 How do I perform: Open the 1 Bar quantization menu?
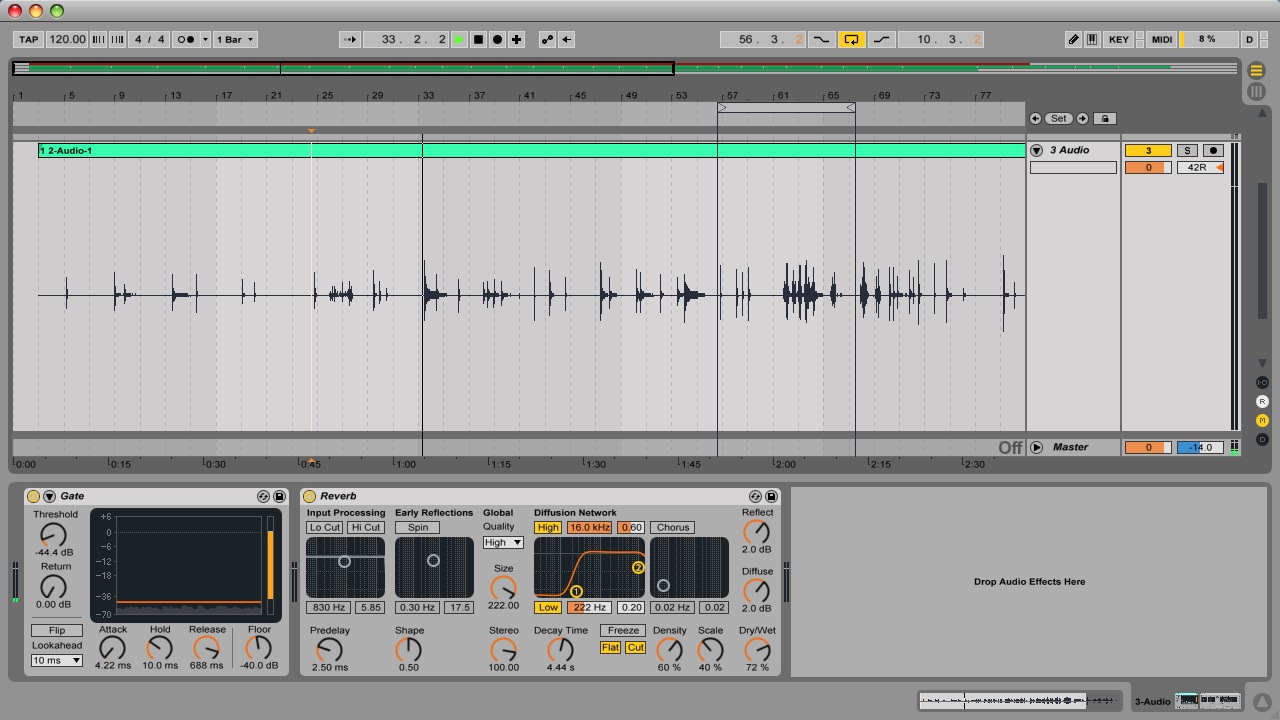coord(235,40)
